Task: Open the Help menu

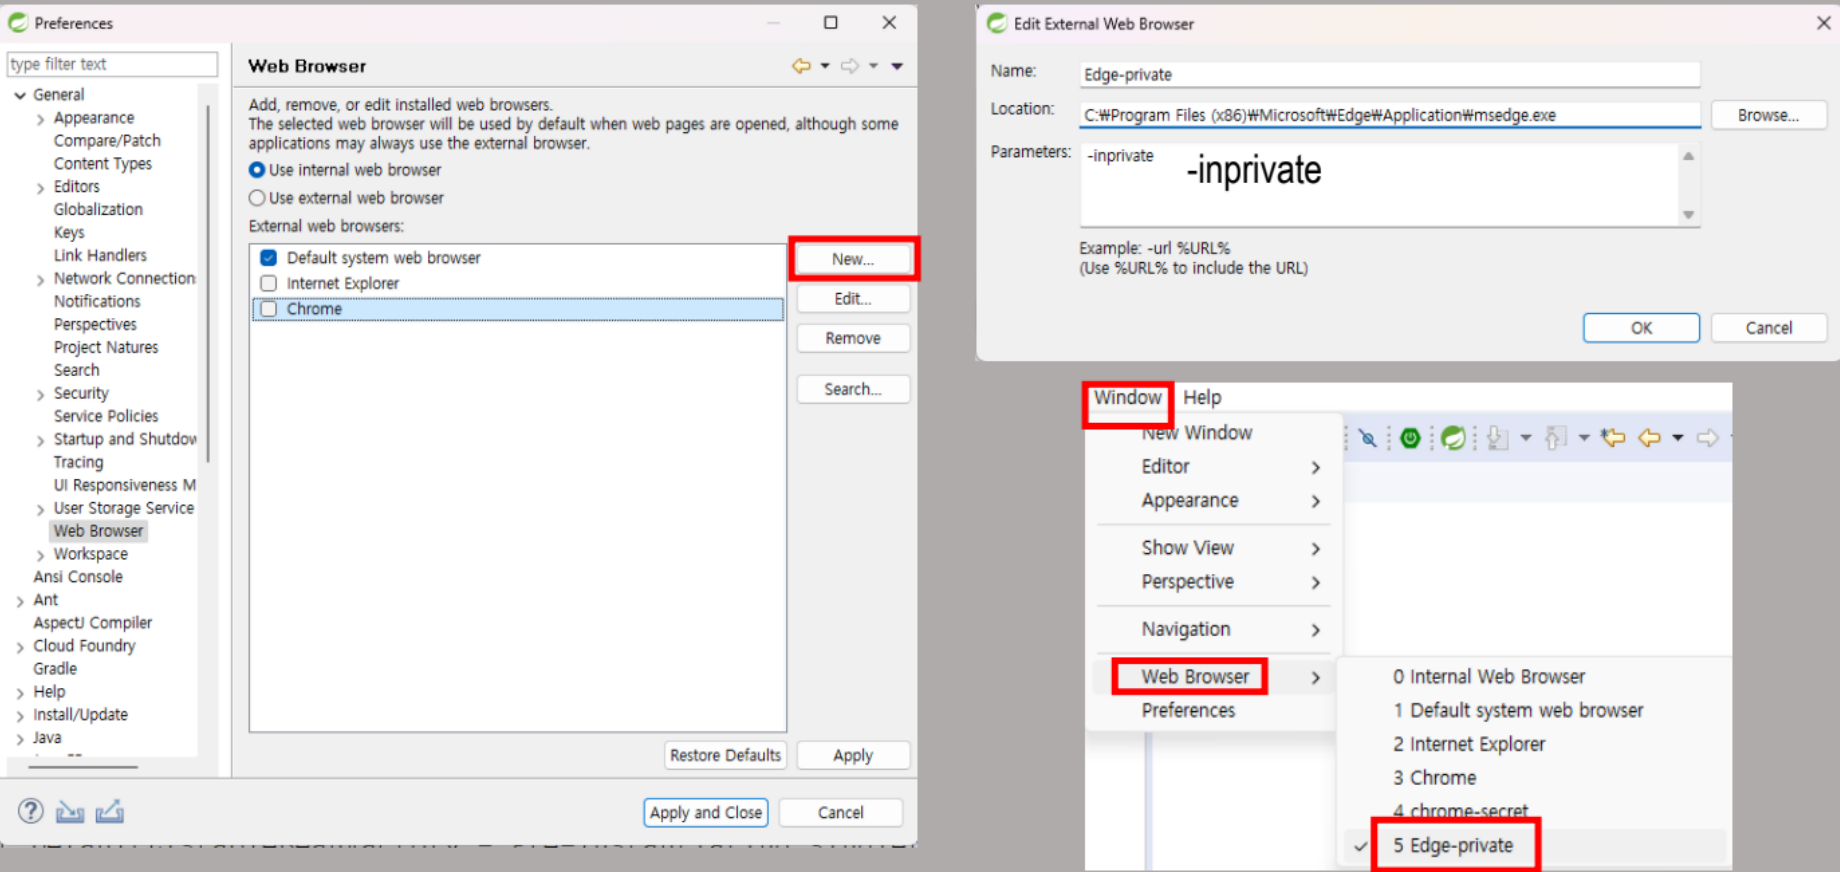Action: coord(1202,398)
